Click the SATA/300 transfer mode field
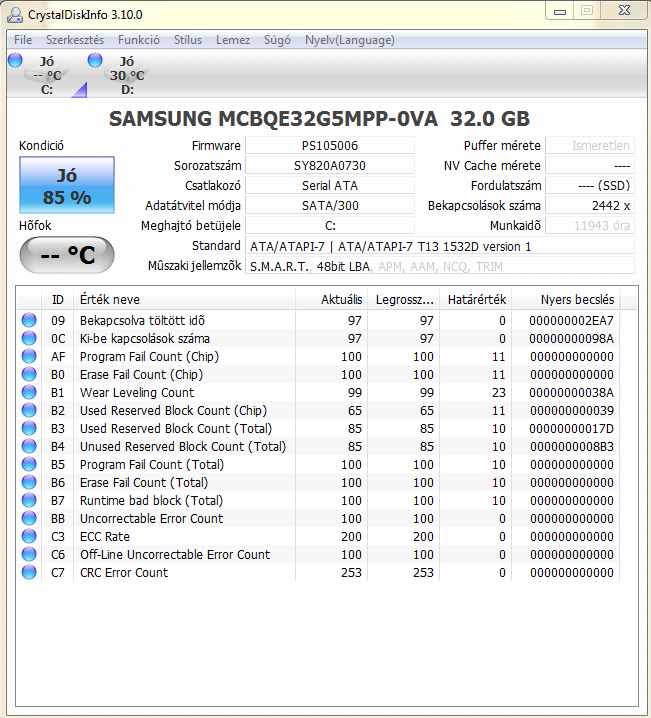This screenshot has height=718, width=651. point(330,206)
